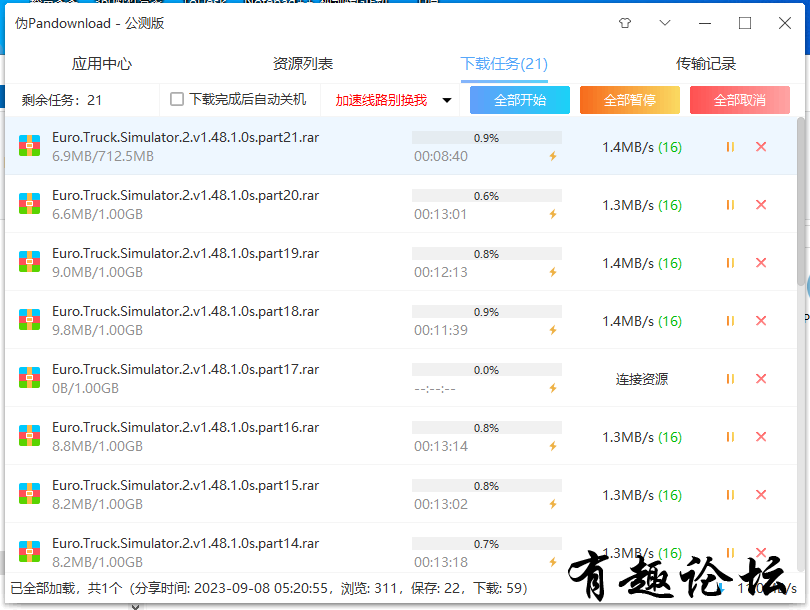Click the 加速线路别换我 label
Viewport: 810px width, 610px height.
tap(381, 100)
